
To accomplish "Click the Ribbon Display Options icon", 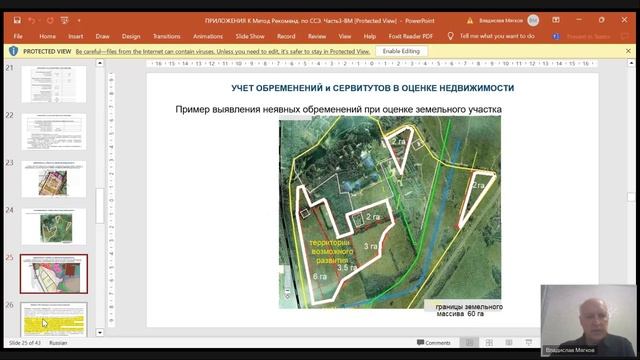I will [x=556, y=20].
